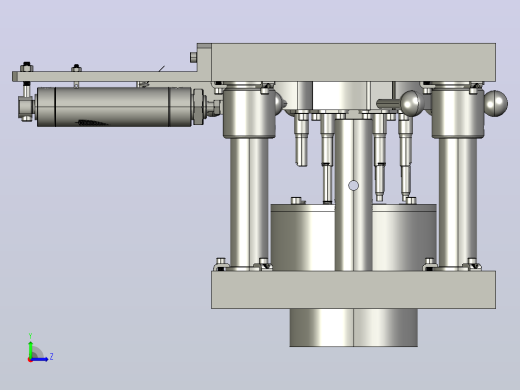Select the bottom base plate

coord(353,290)
